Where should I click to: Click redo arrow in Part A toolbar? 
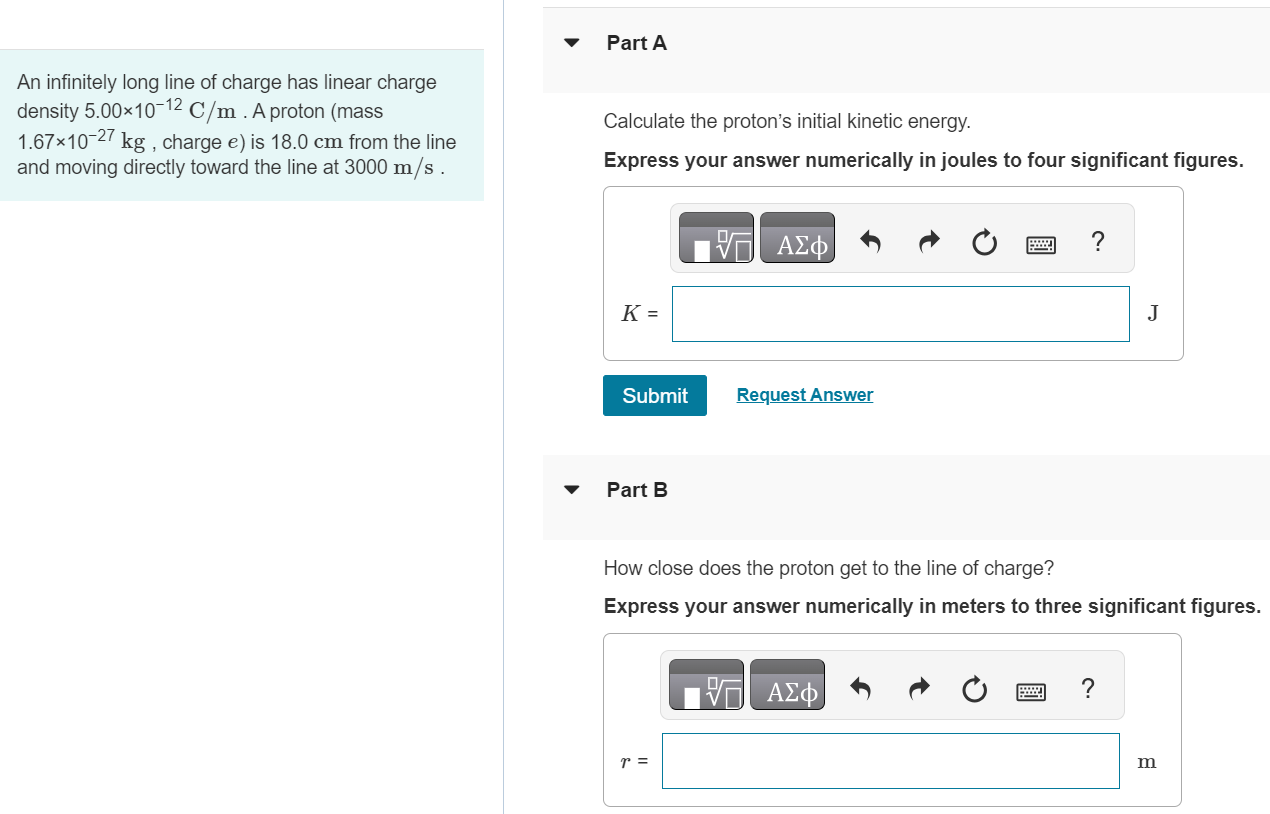[x=929, y=242]
